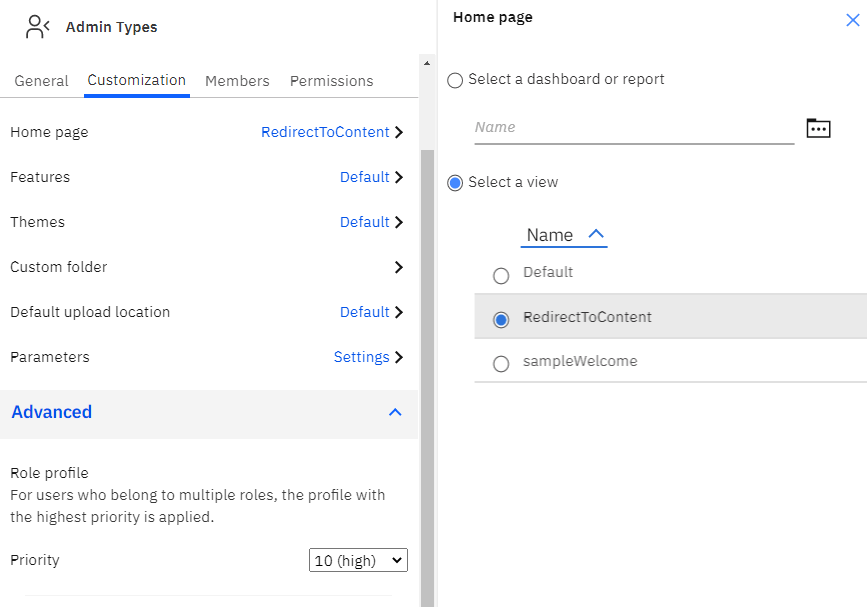
Task: Switch to the Members tab
Action: (237, 81)
